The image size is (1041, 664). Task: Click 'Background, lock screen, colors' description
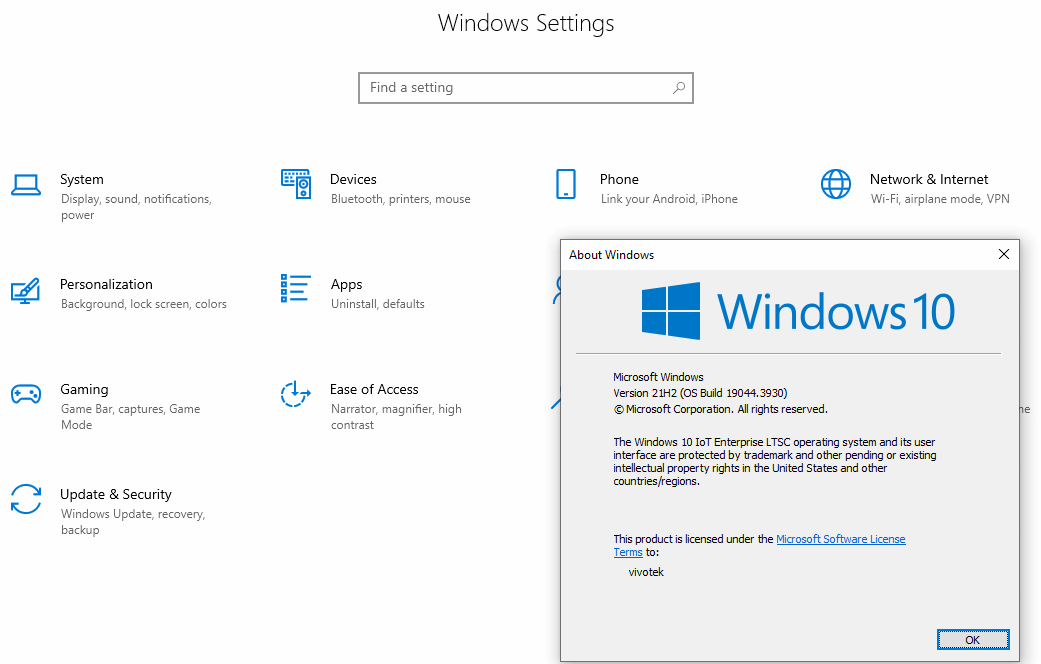pos(144,303)
